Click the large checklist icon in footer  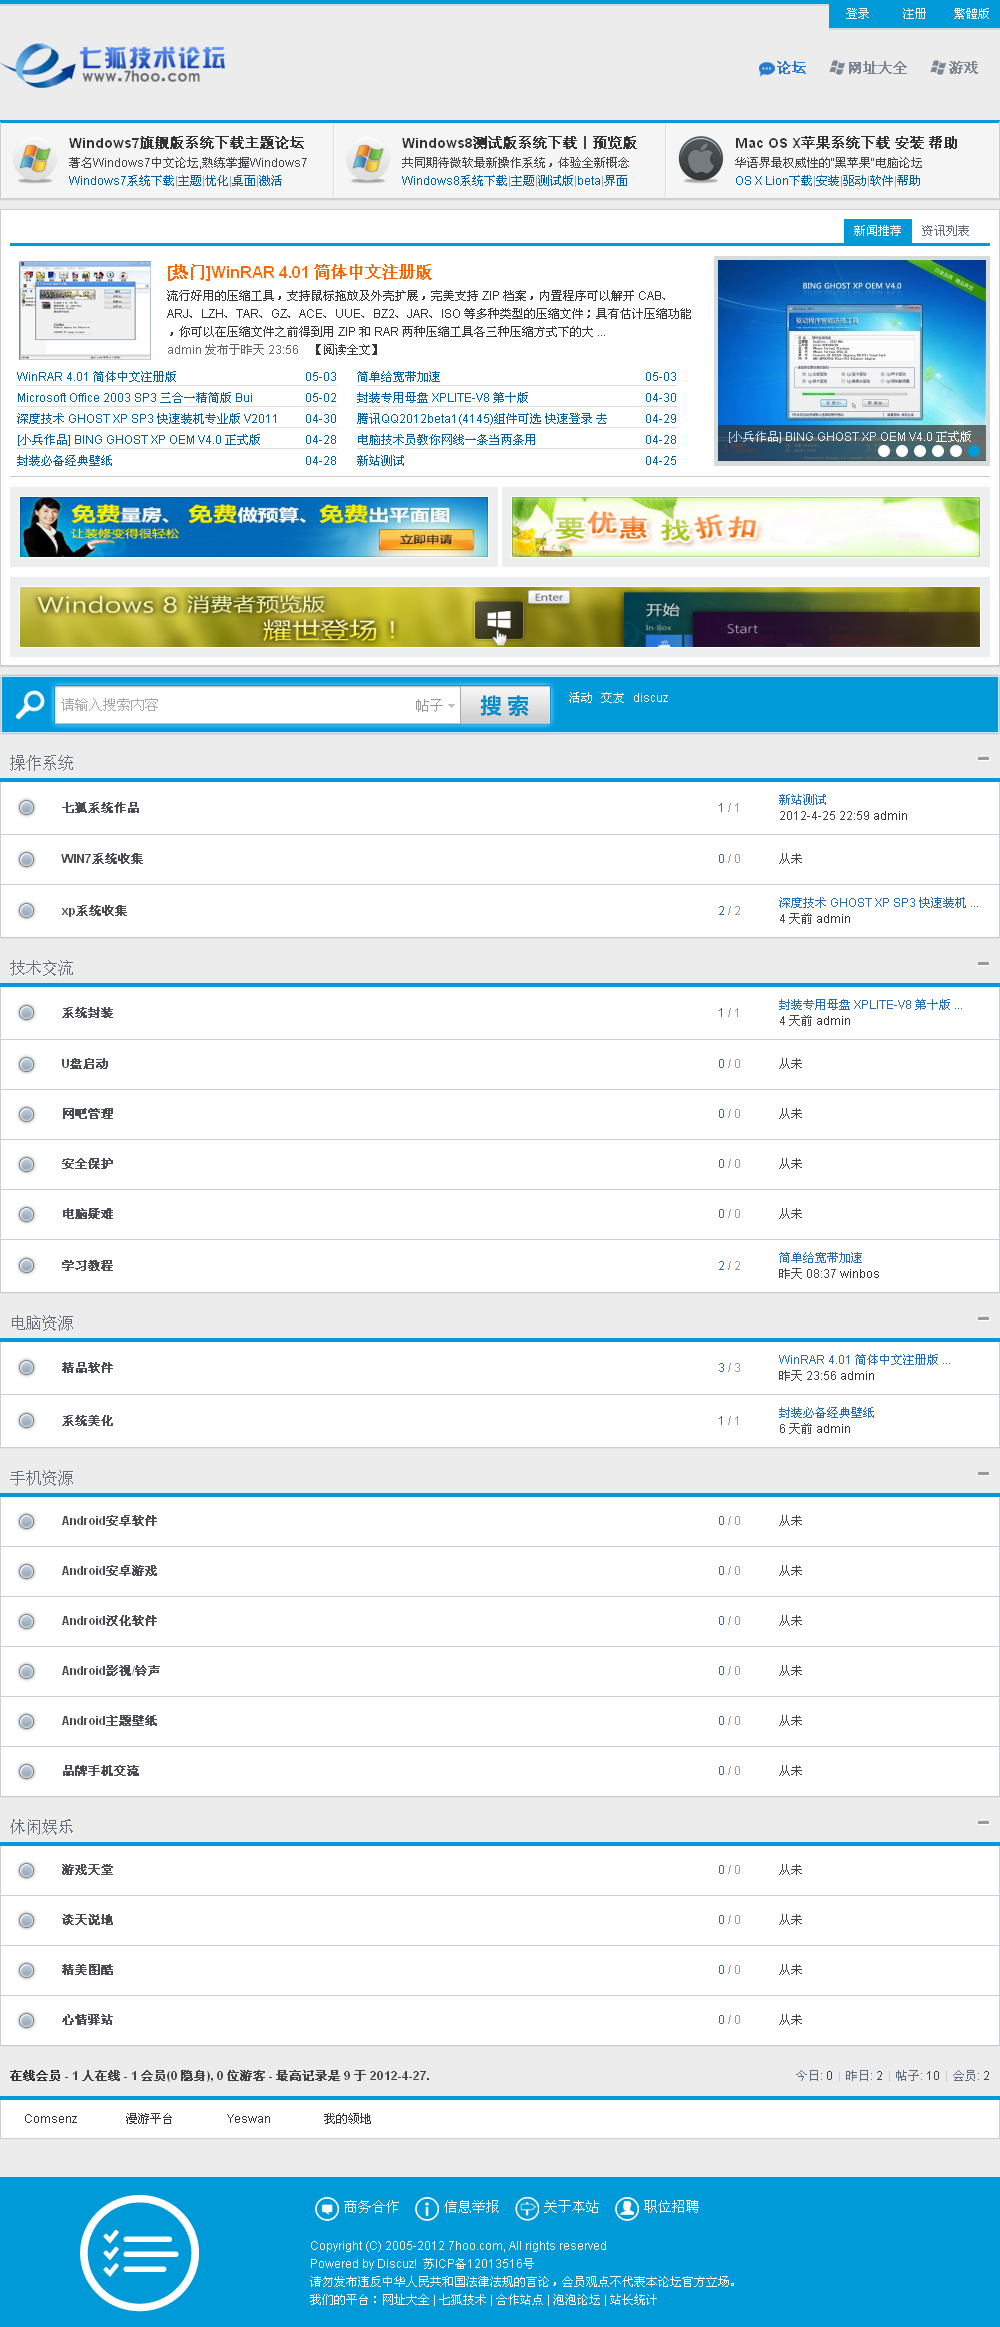tap(140, 2253)
